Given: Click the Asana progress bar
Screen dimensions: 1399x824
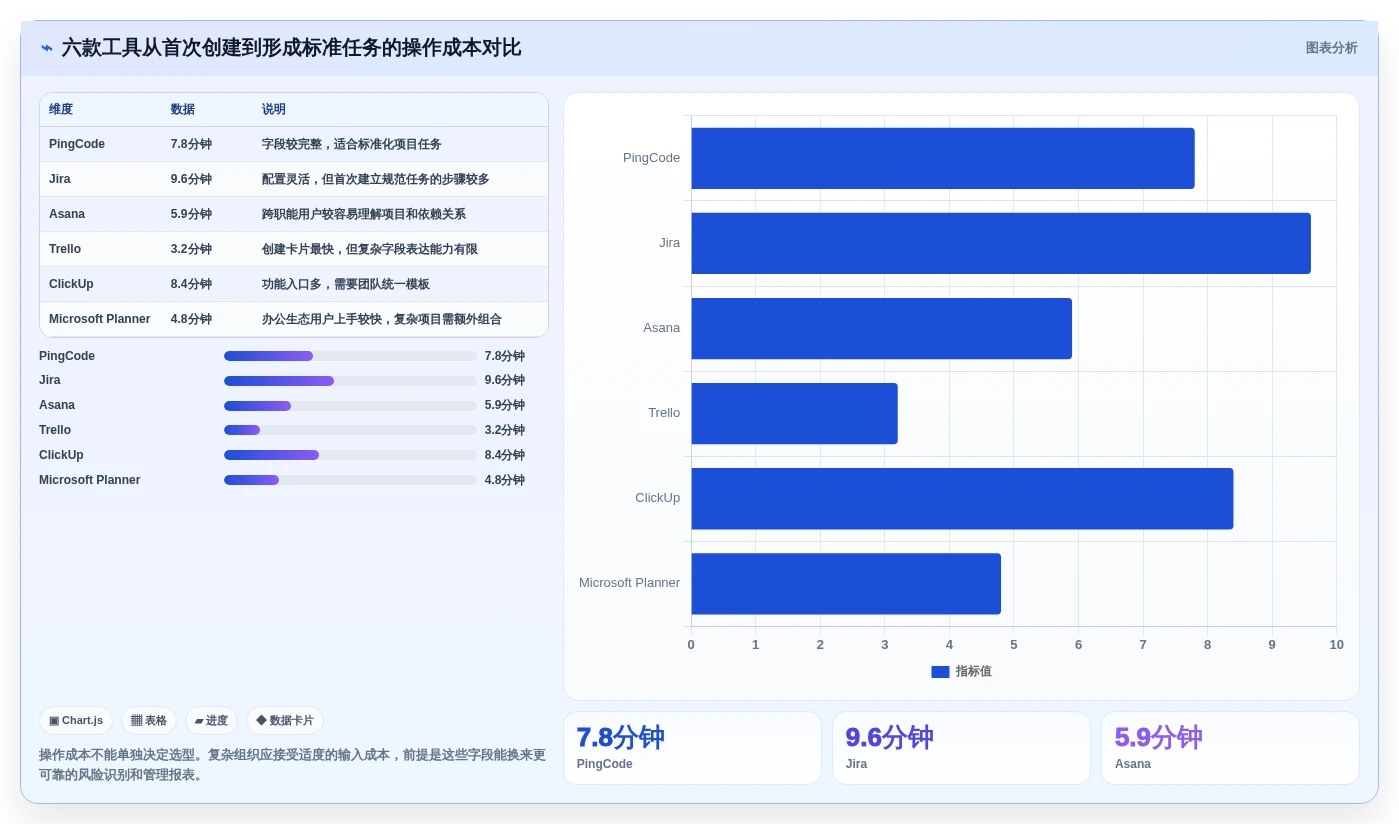Looking at the screenshot, I should [350, 406].
